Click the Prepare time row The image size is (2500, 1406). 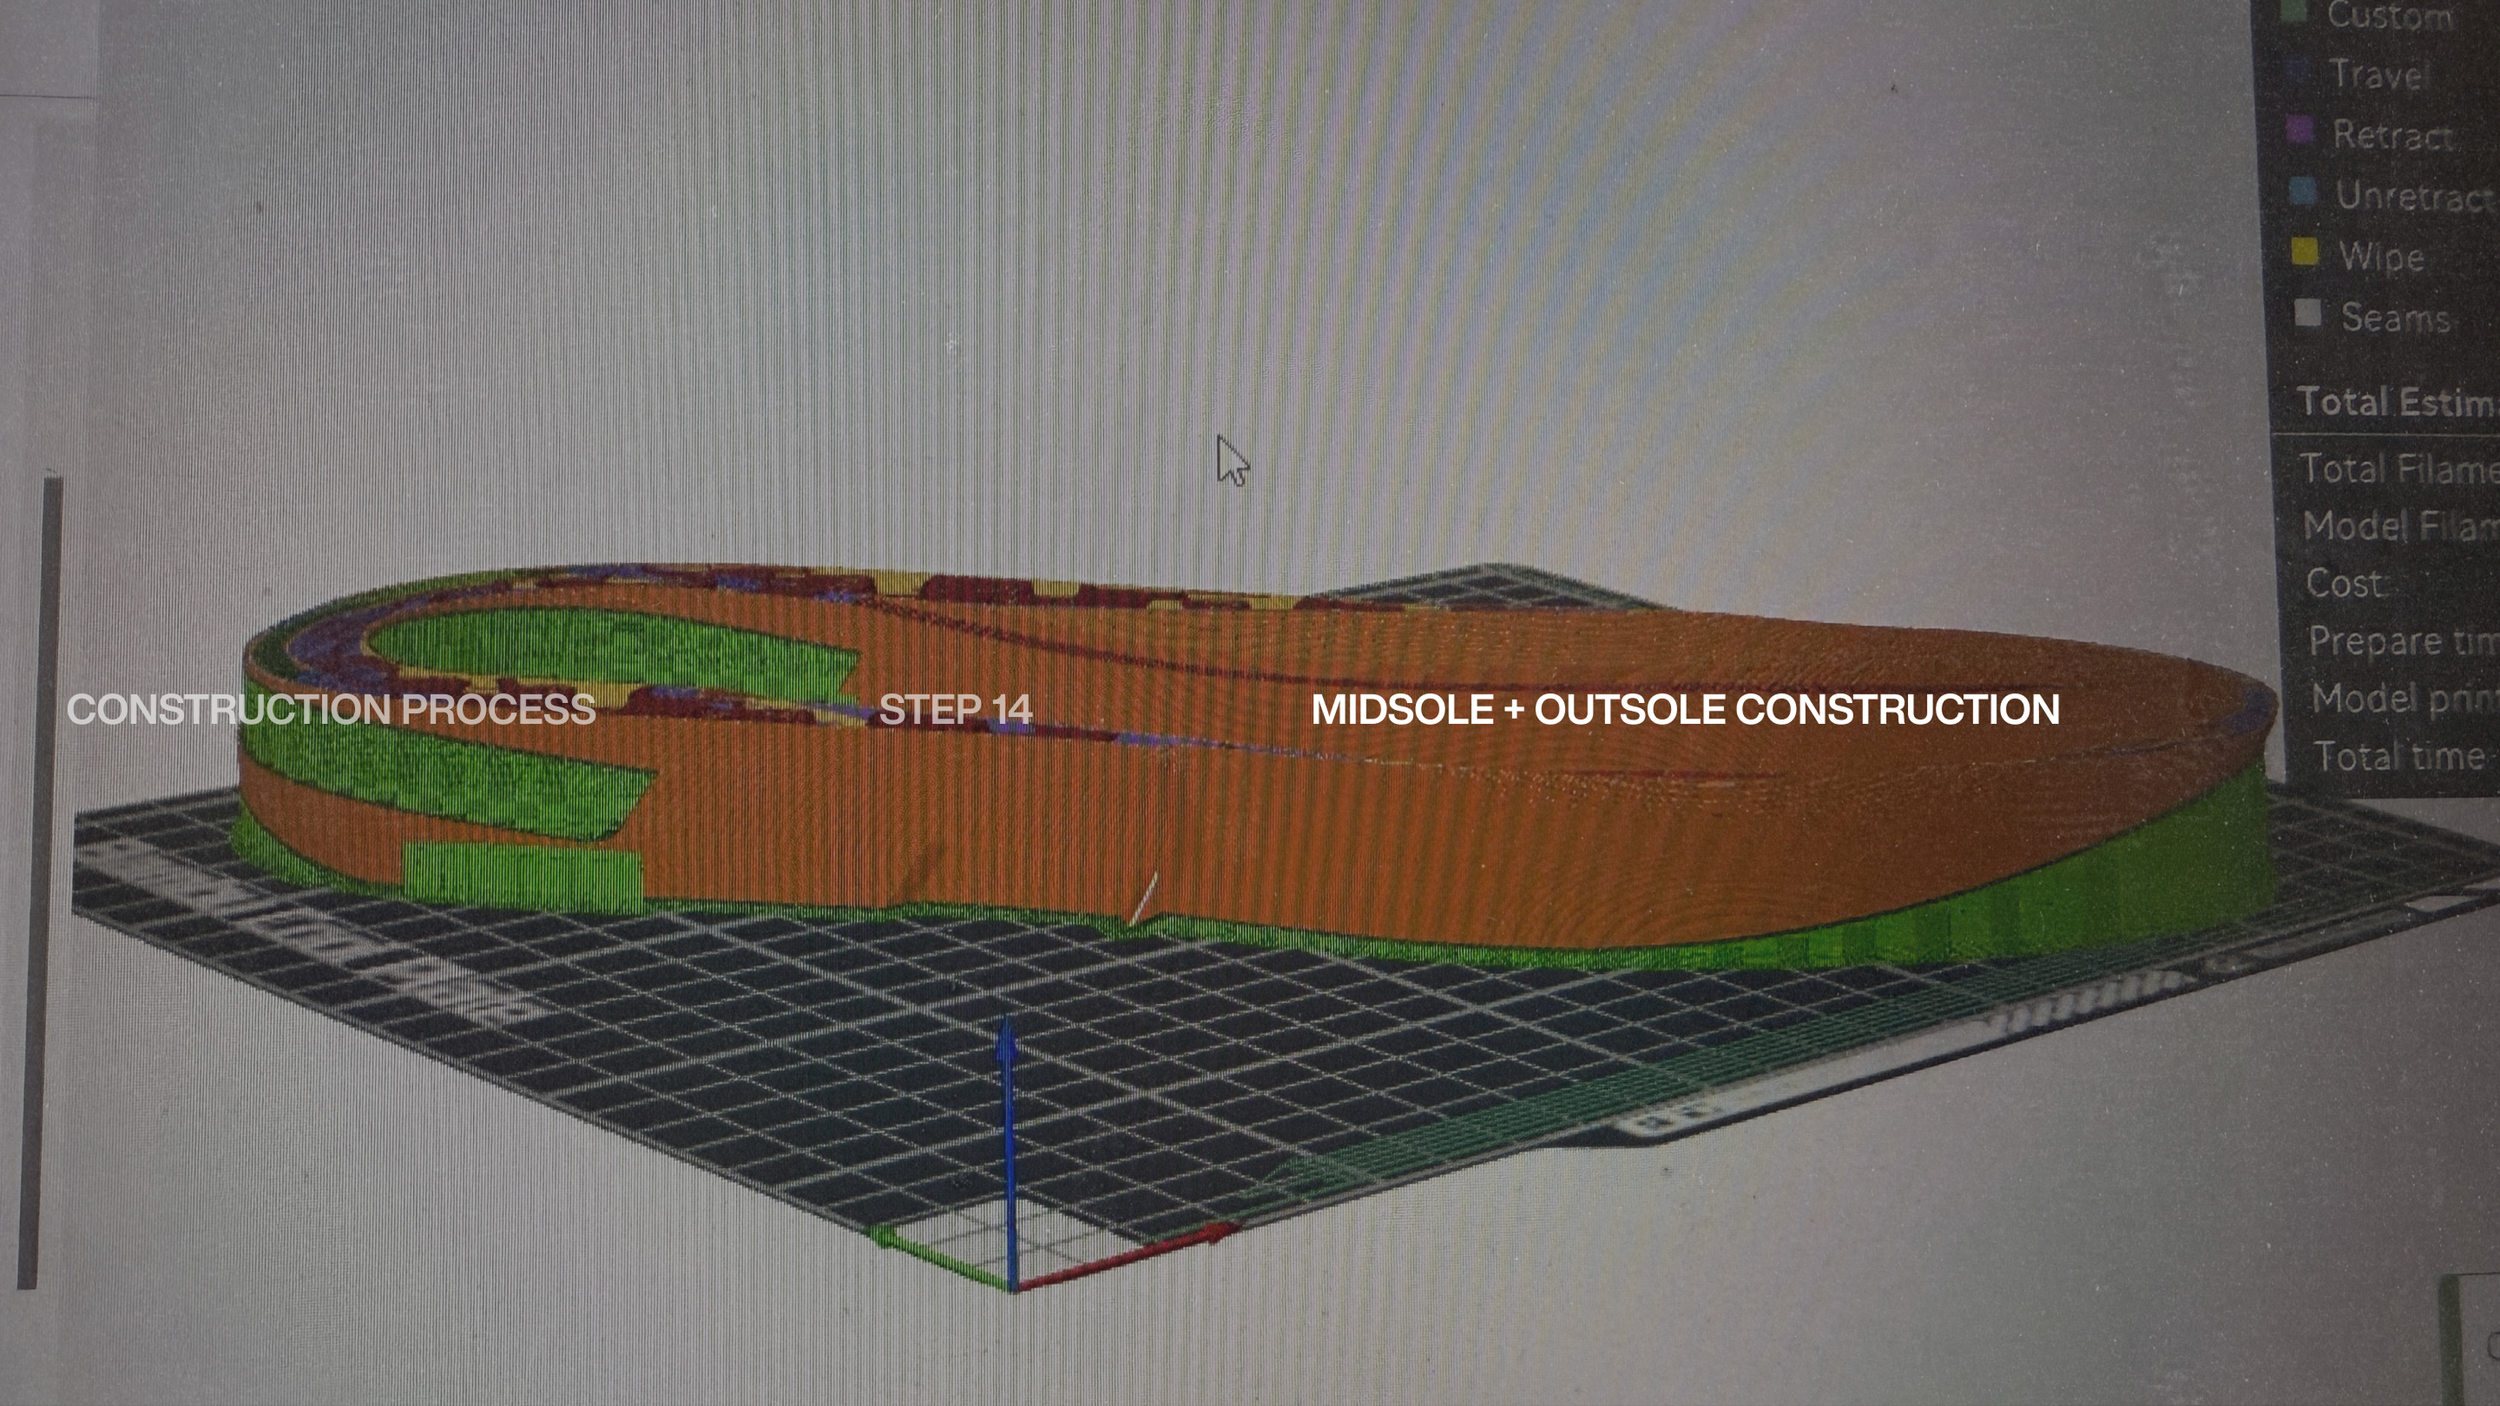coord(2400,640)
